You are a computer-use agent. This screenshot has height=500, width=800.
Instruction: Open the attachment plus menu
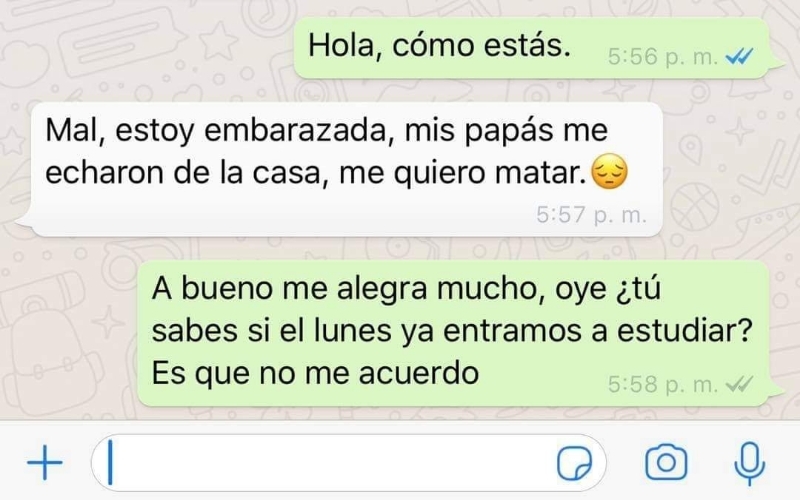pos(45,463)
